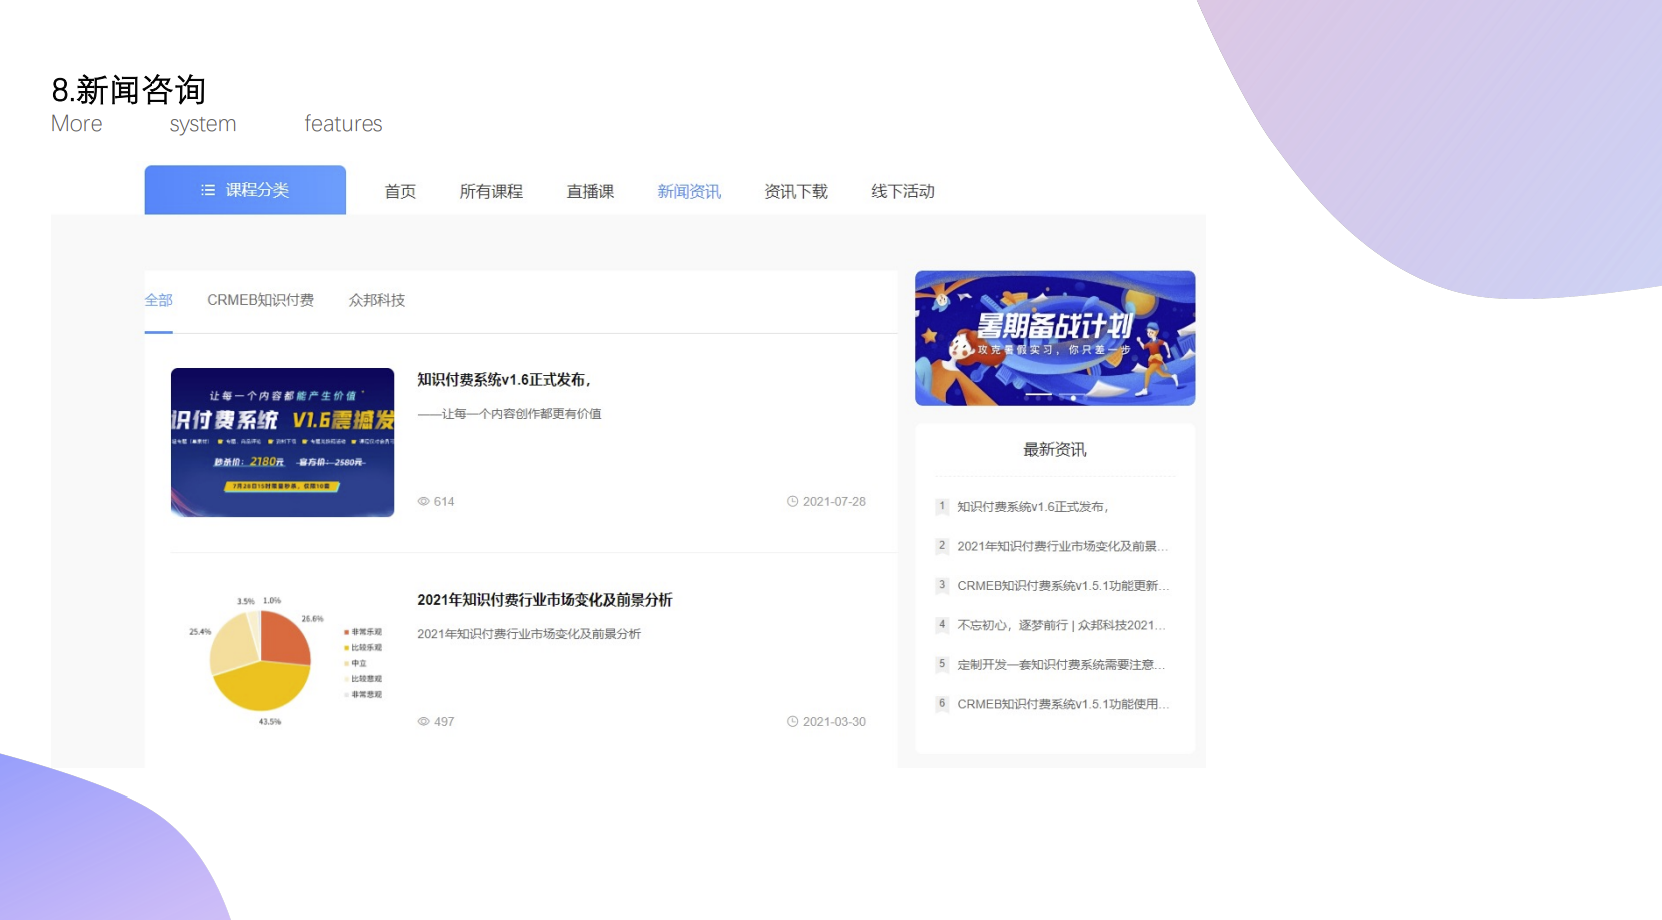
Task: Open 资讯下载 navigation item
Action: [796, 192]
